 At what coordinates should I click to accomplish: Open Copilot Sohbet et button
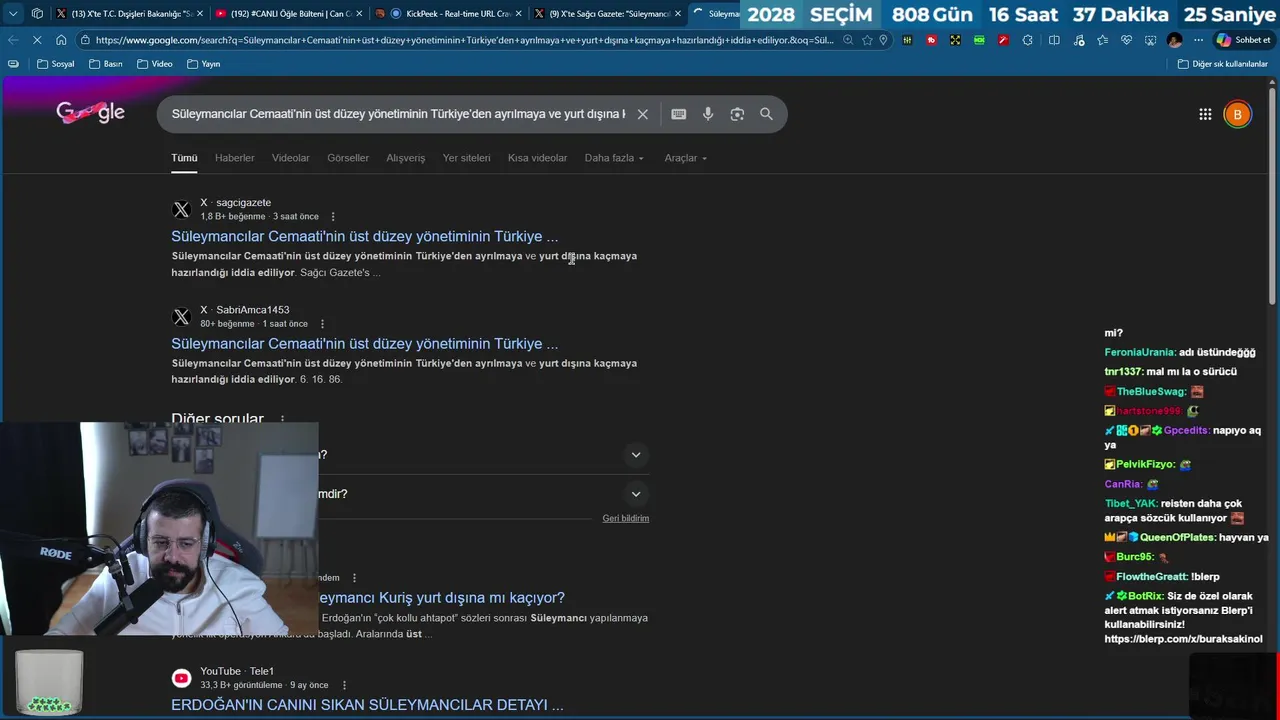point(1243,40)
